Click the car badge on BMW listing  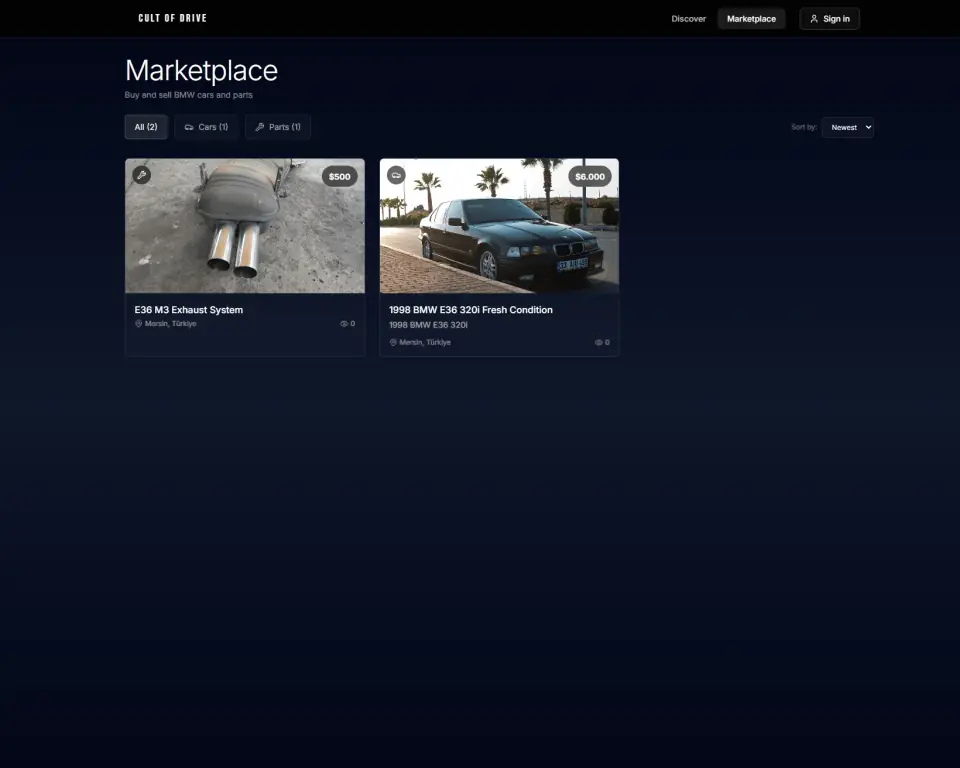click(x=396, y=175)
